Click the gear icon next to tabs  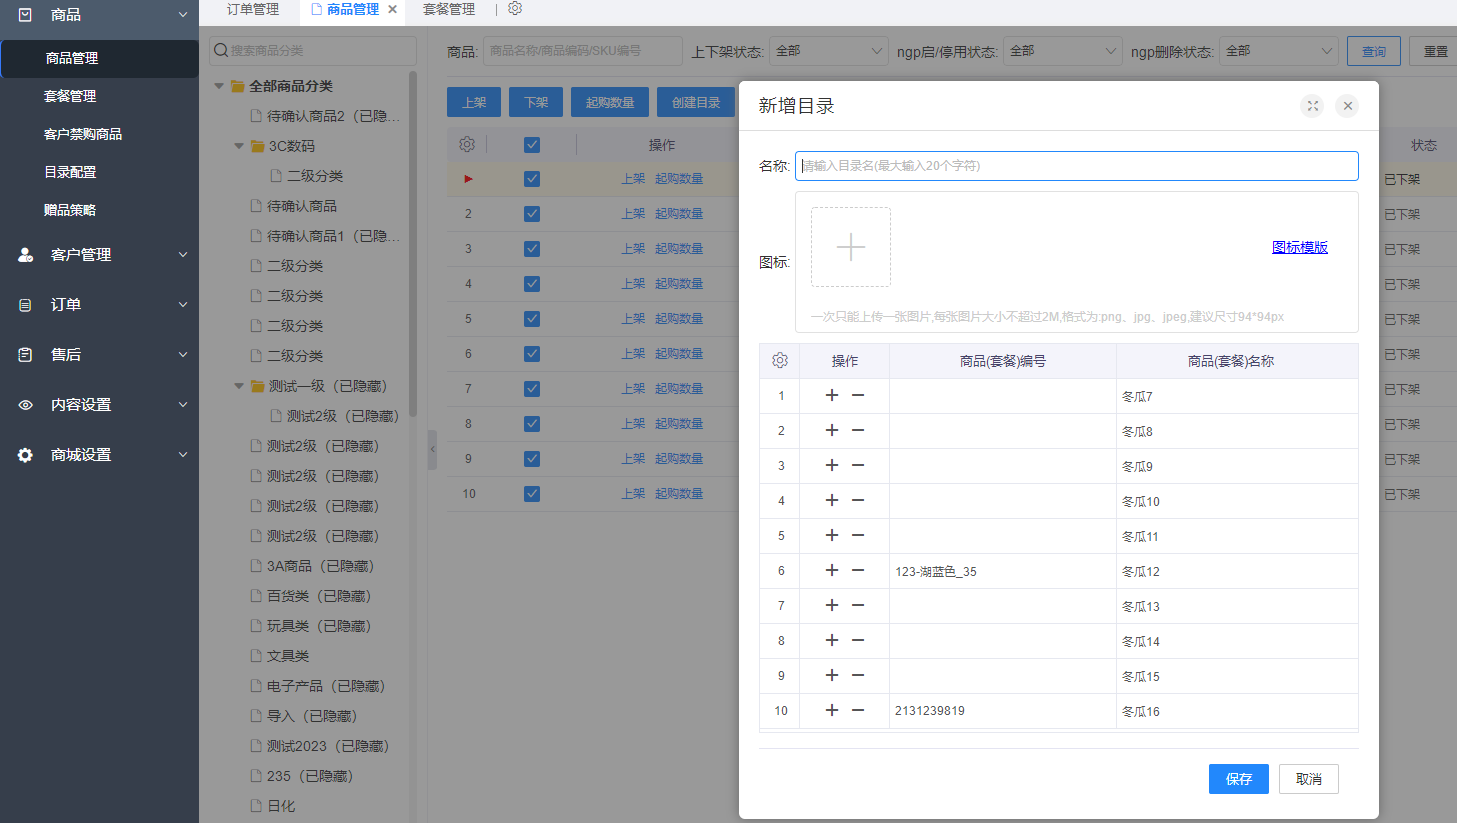[x=515, y=9]
